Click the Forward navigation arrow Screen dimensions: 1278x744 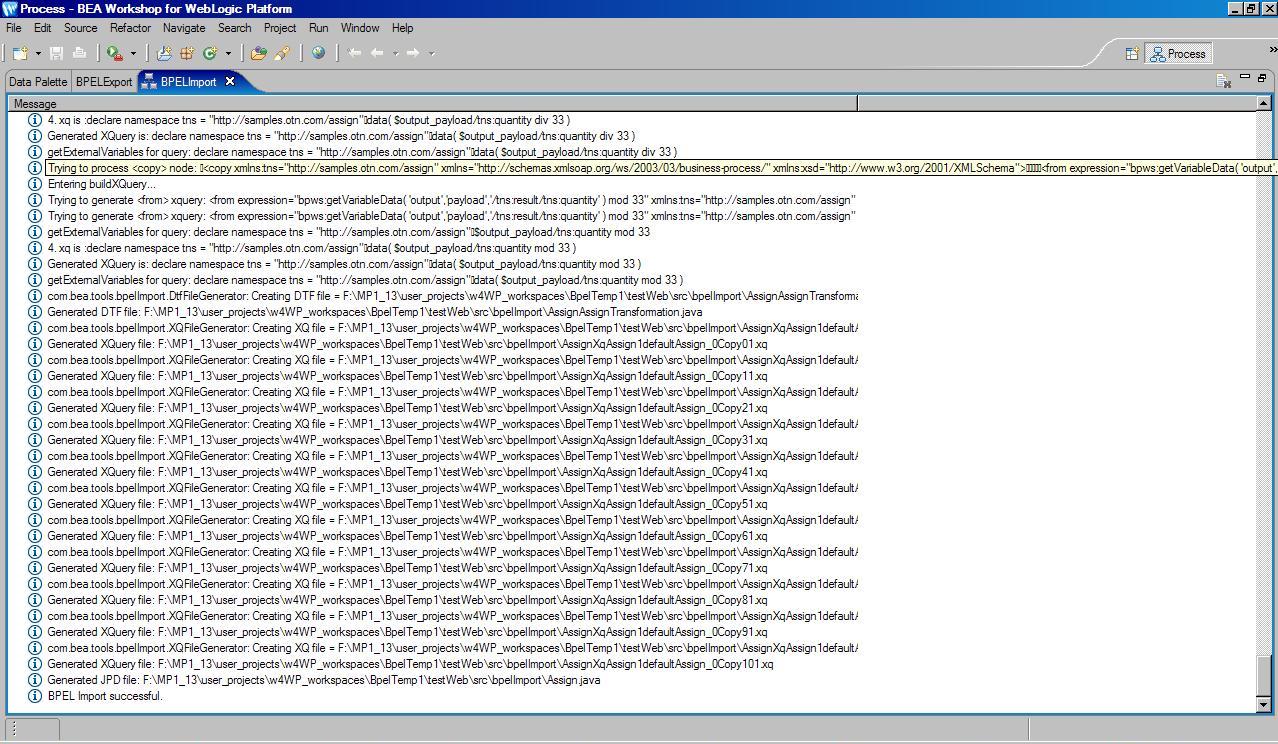[x=412, y=53]
